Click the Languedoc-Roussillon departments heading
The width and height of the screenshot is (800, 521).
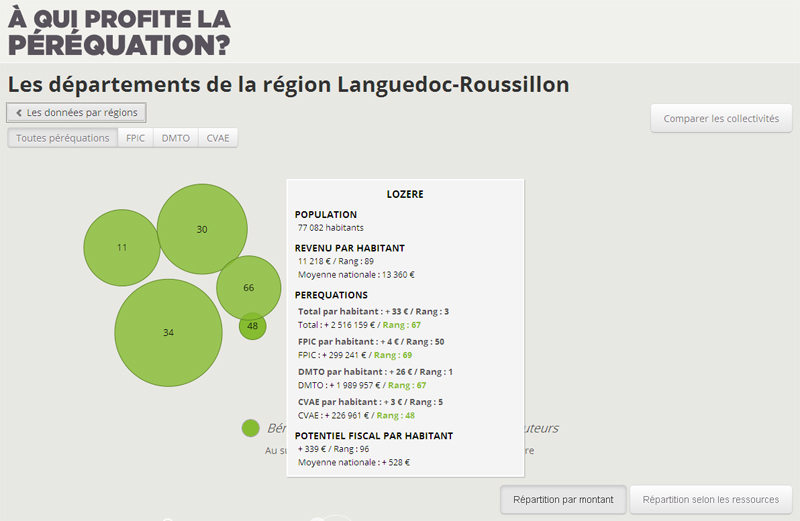coord(288,85)
